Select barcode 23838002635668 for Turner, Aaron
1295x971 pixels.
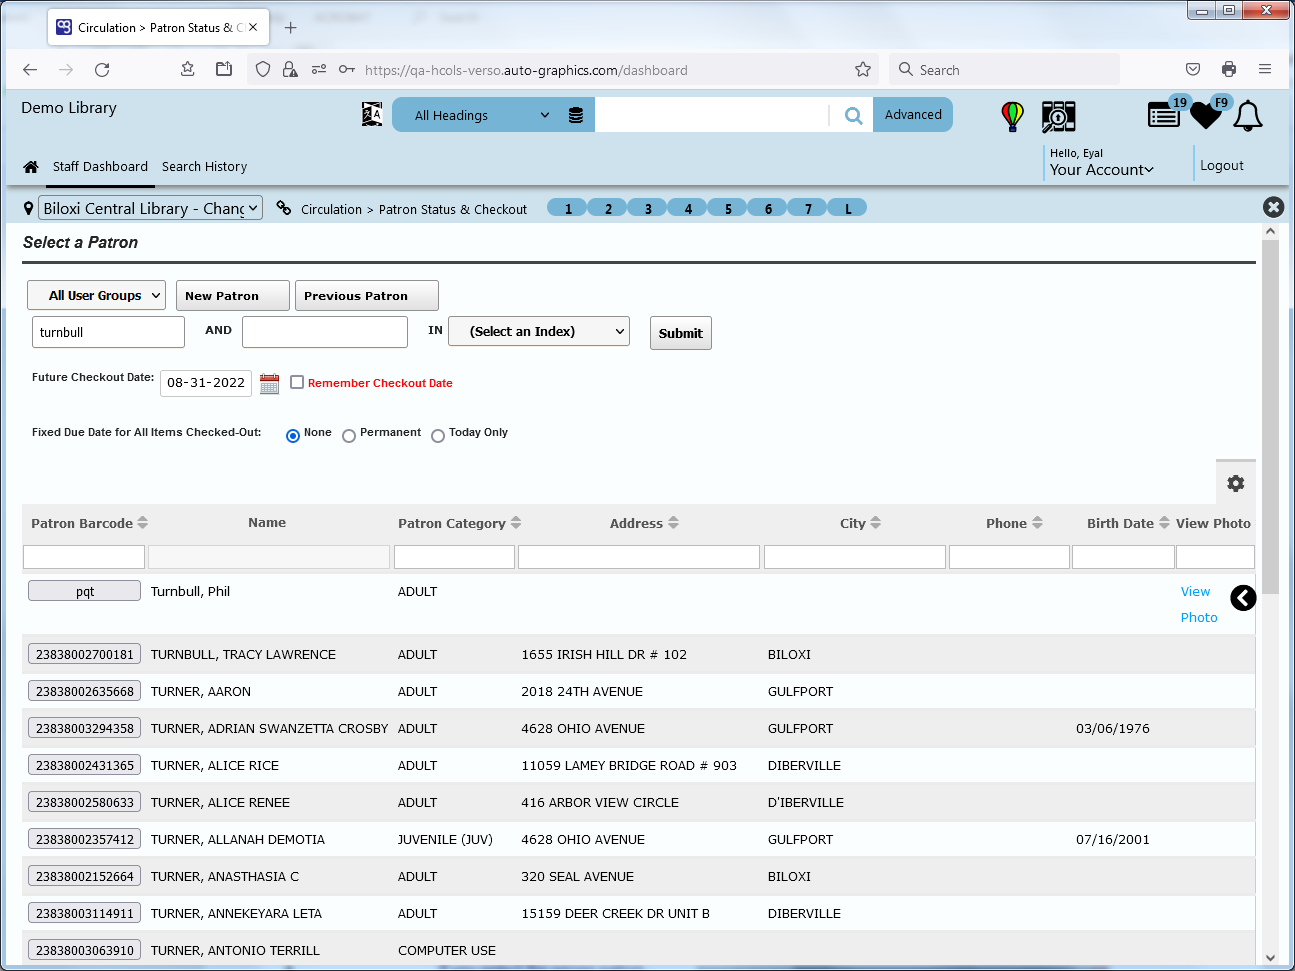85,691
